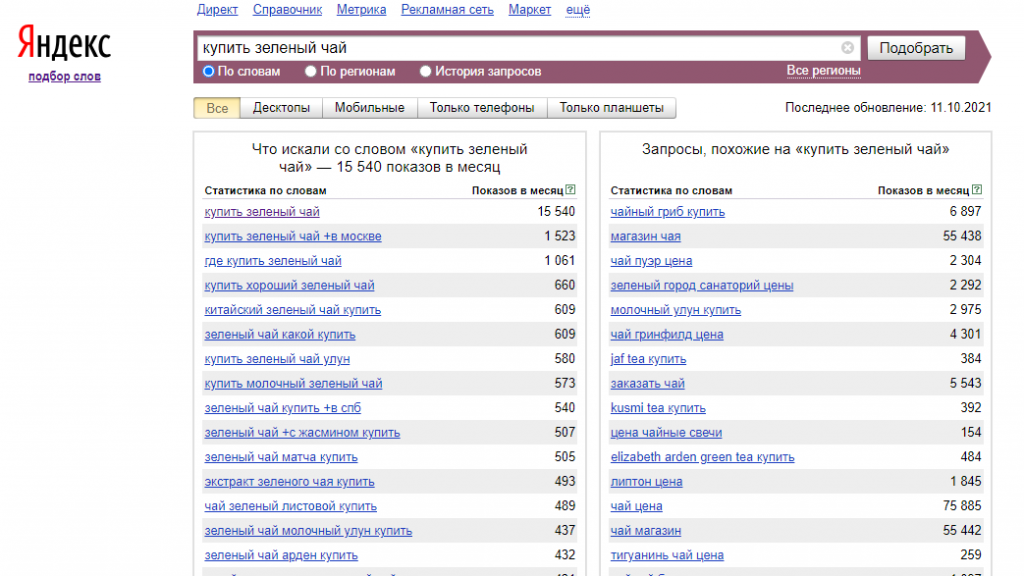Image resolution: width=1024 pixels, height=576 pixels.
Task: Open the 'Рекламная сеть' top menu link
Action: [x=447, y=10]
